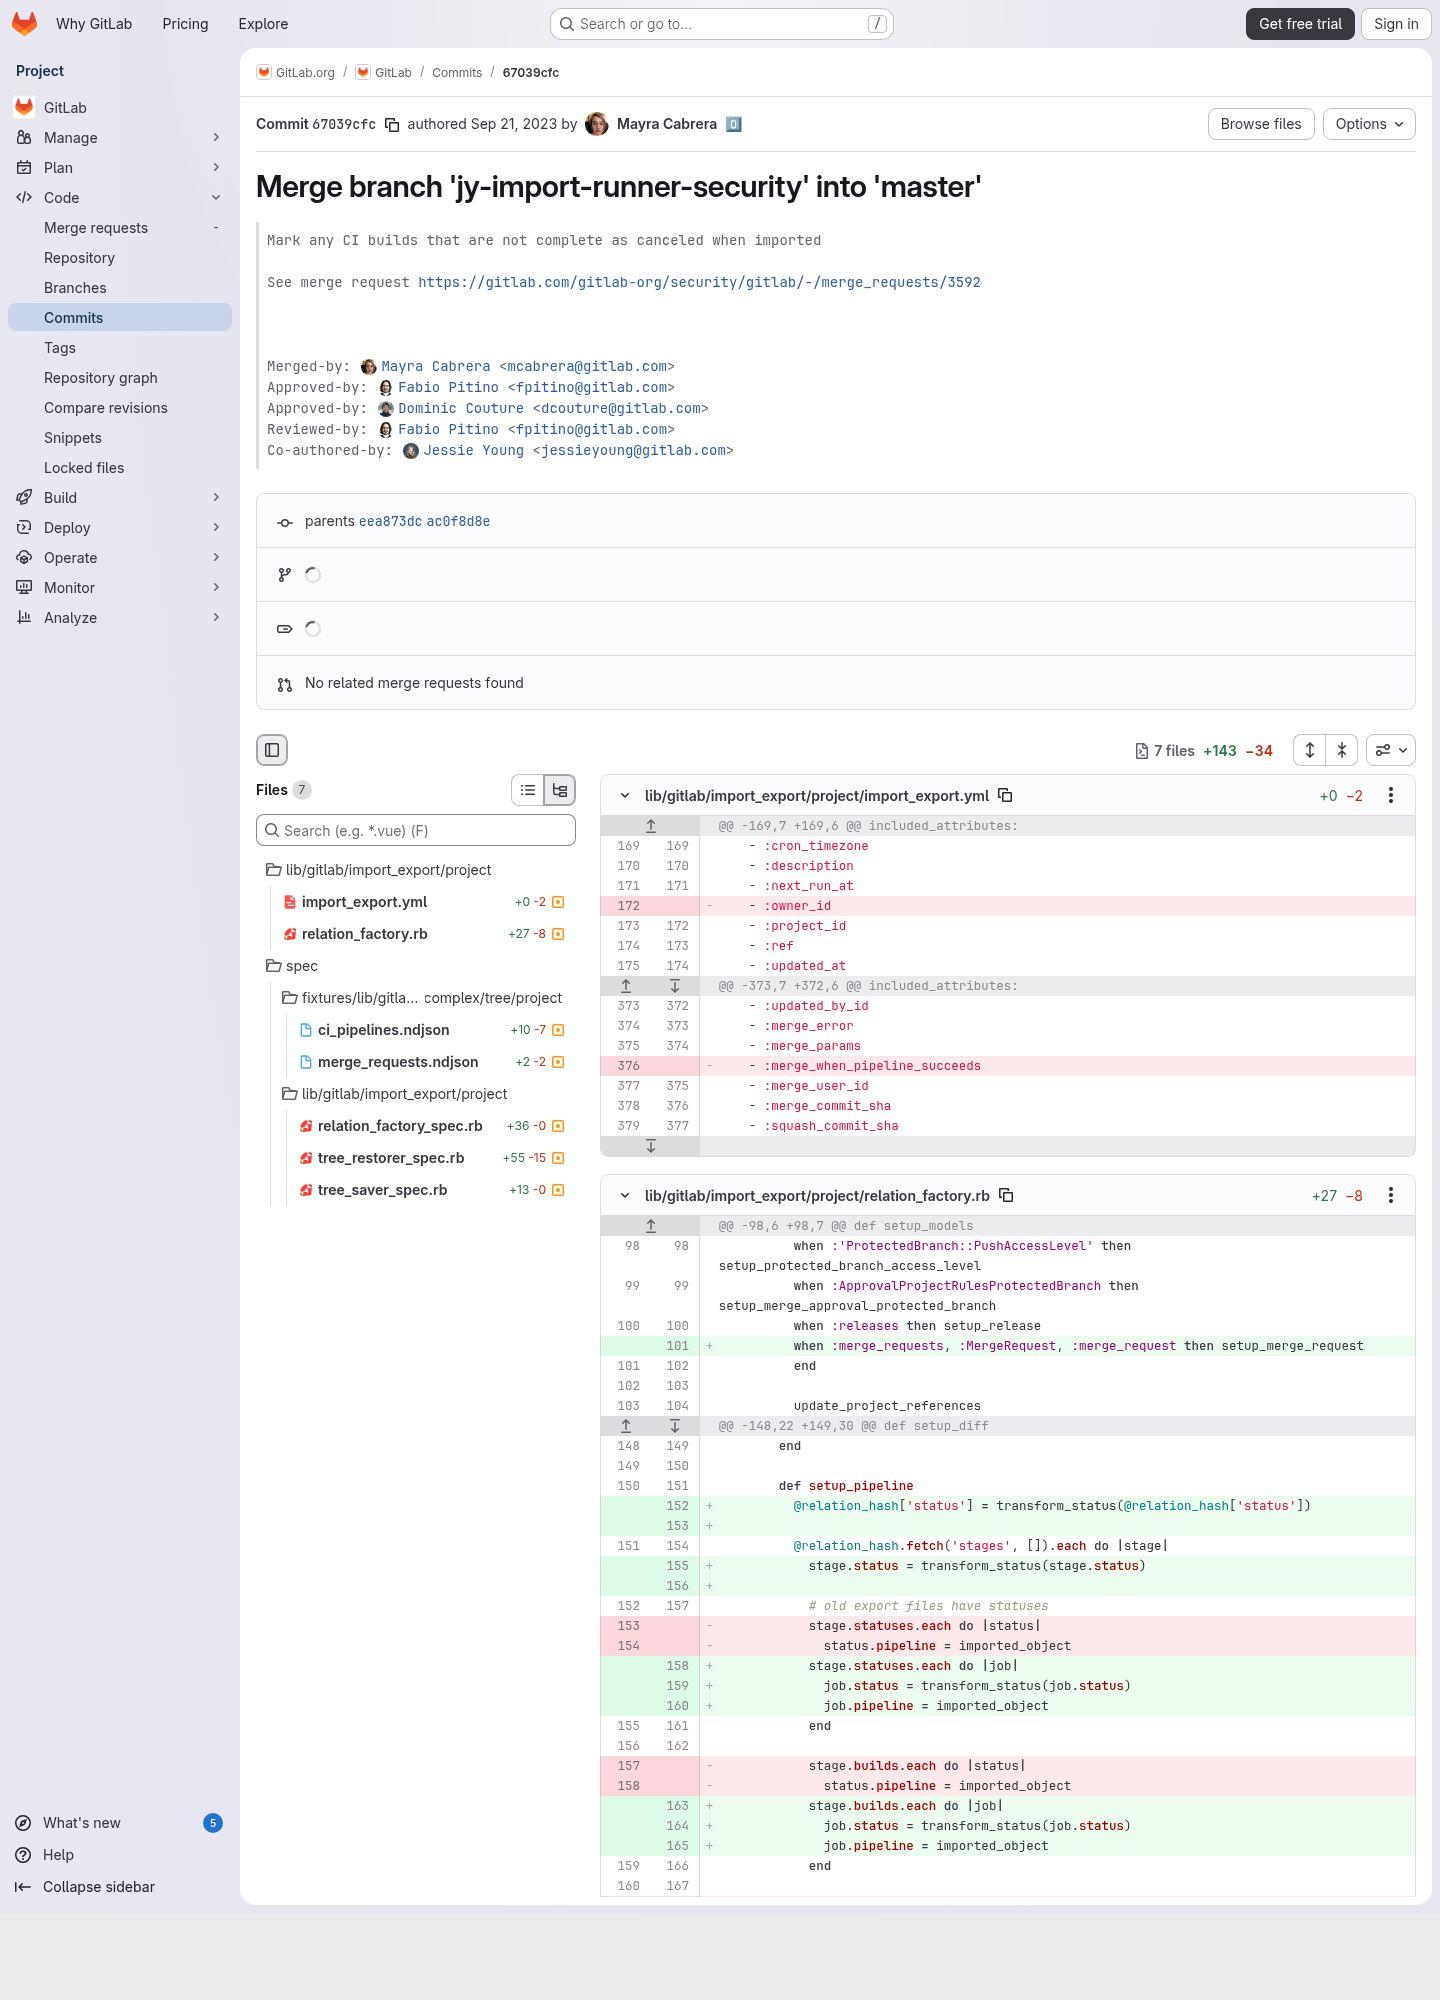Image resolution: width=1440 pixels, height=2000 pixels.
Task: Open parent commit eea873dc link
Action: pyautogui.click(x=390, y=522)
